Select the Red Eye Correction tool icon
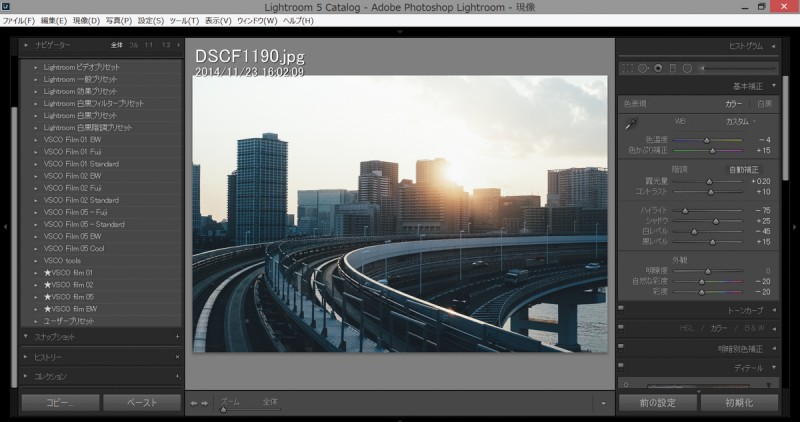This screenshot has width=800, height=422. pos(658,68)
